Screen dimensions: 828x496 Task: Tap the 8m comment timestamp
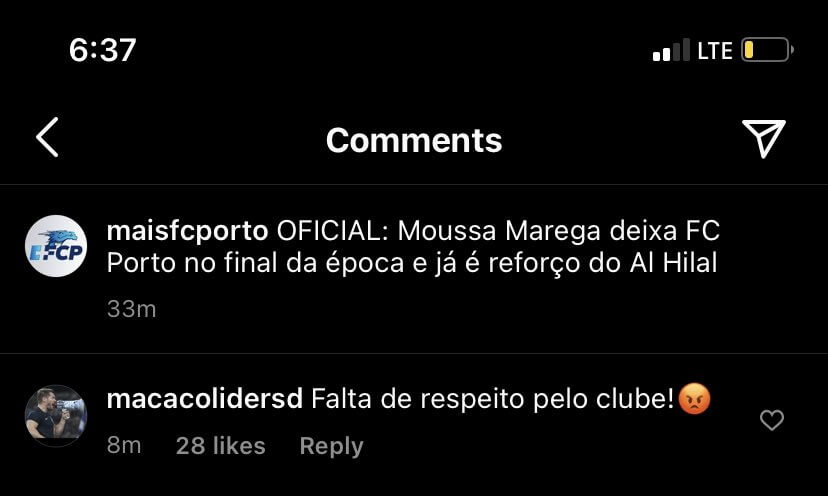point(124,445)
